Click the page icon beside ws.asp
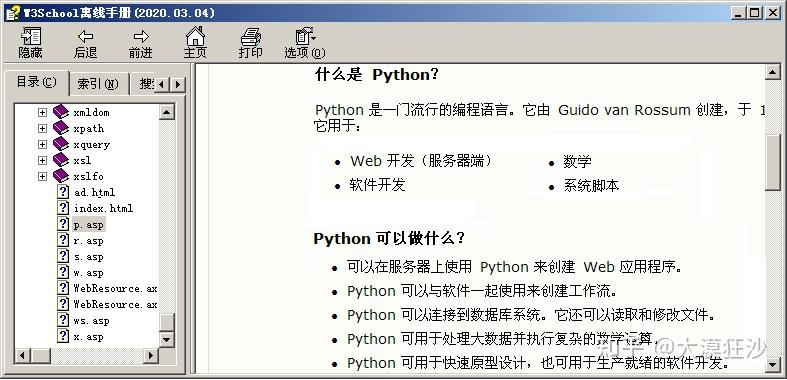 click(63, 320)
